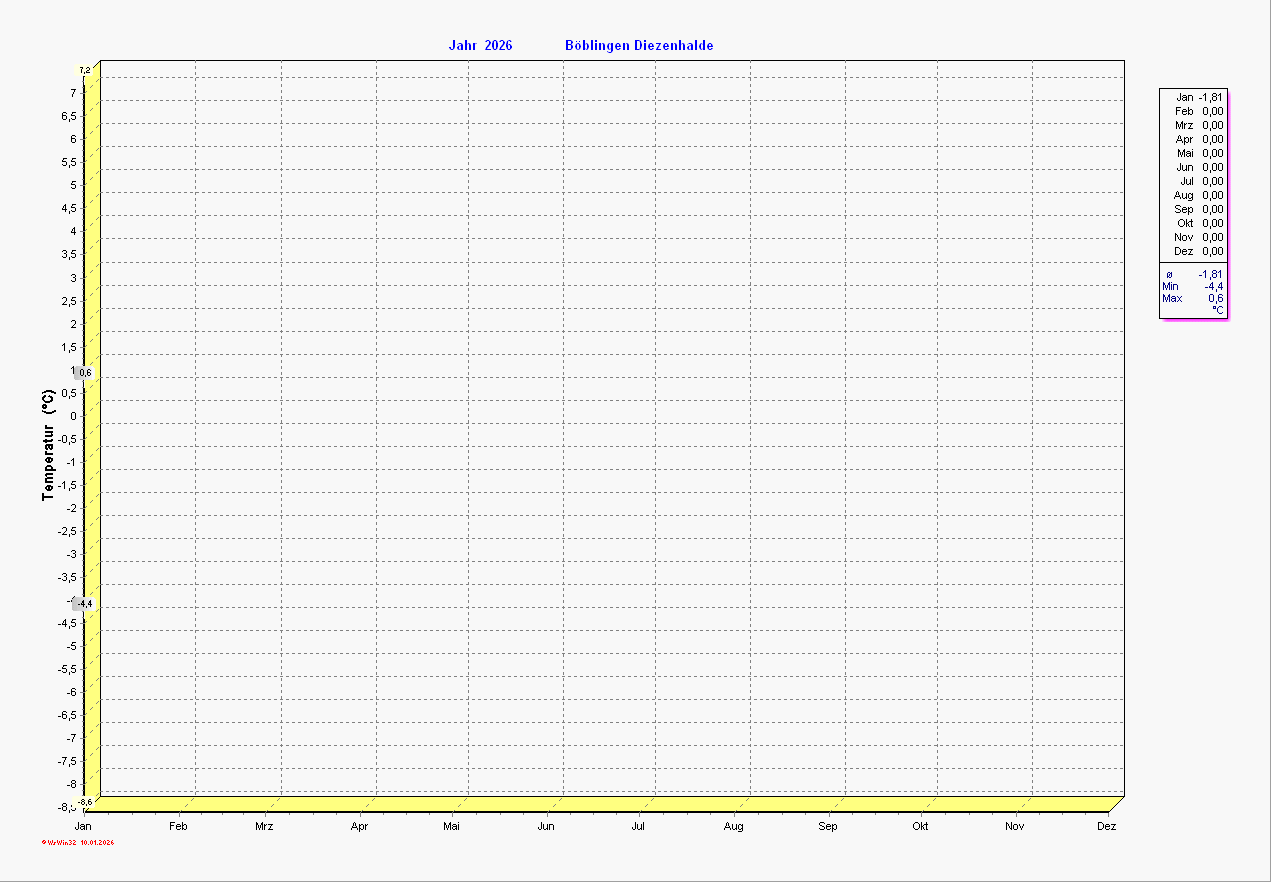Click the 0,6 value marker on the axis
The width and height of the screenshot is (1271, 882).
tap(85, 373)
